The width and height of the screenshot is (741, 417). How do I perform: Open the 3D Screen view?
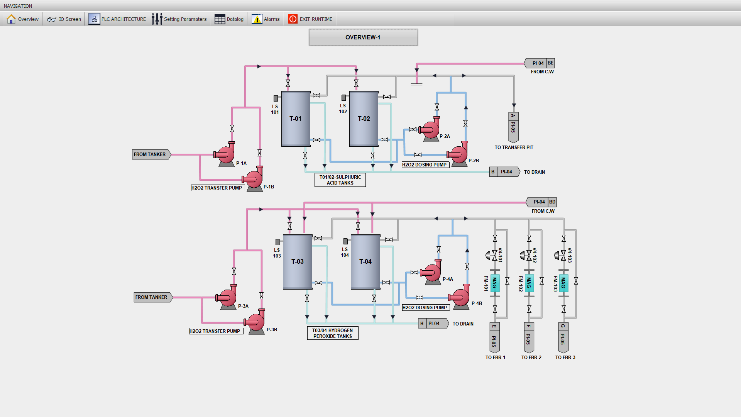pos(66,19)
